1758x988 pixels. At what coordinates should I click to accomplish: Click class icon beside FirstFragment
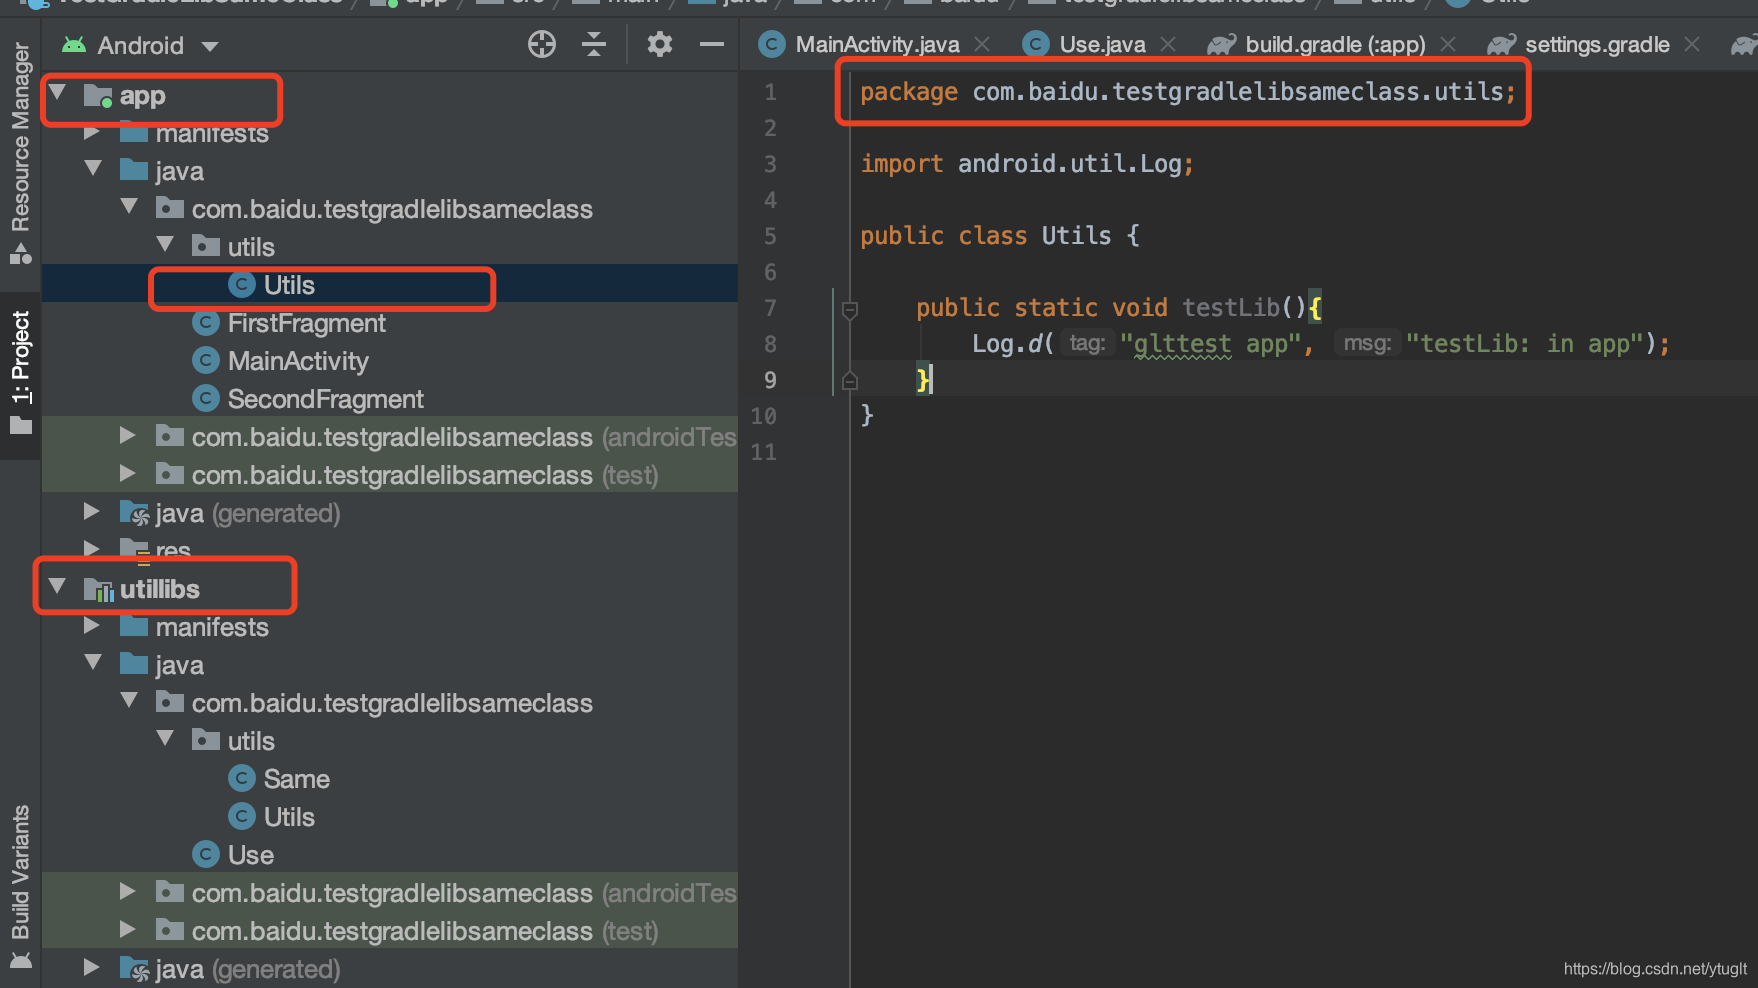[206, 323]
